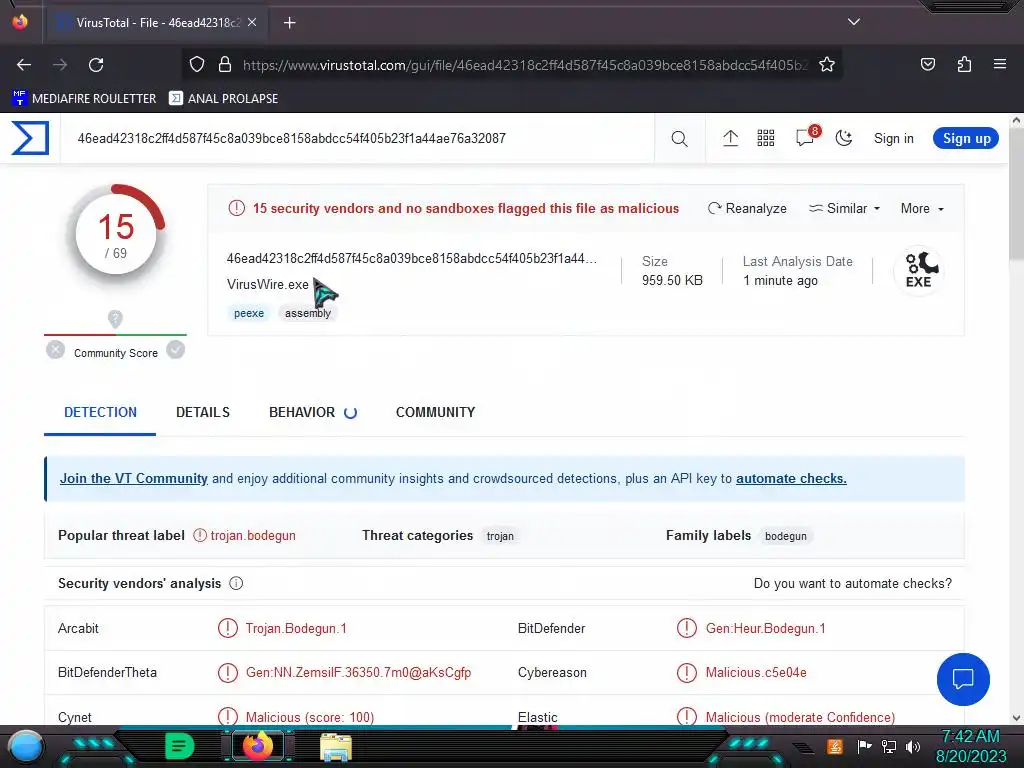Open the blue chat bubble button
This screenshot has height=768, width=1024.
(x=963, y=679)
